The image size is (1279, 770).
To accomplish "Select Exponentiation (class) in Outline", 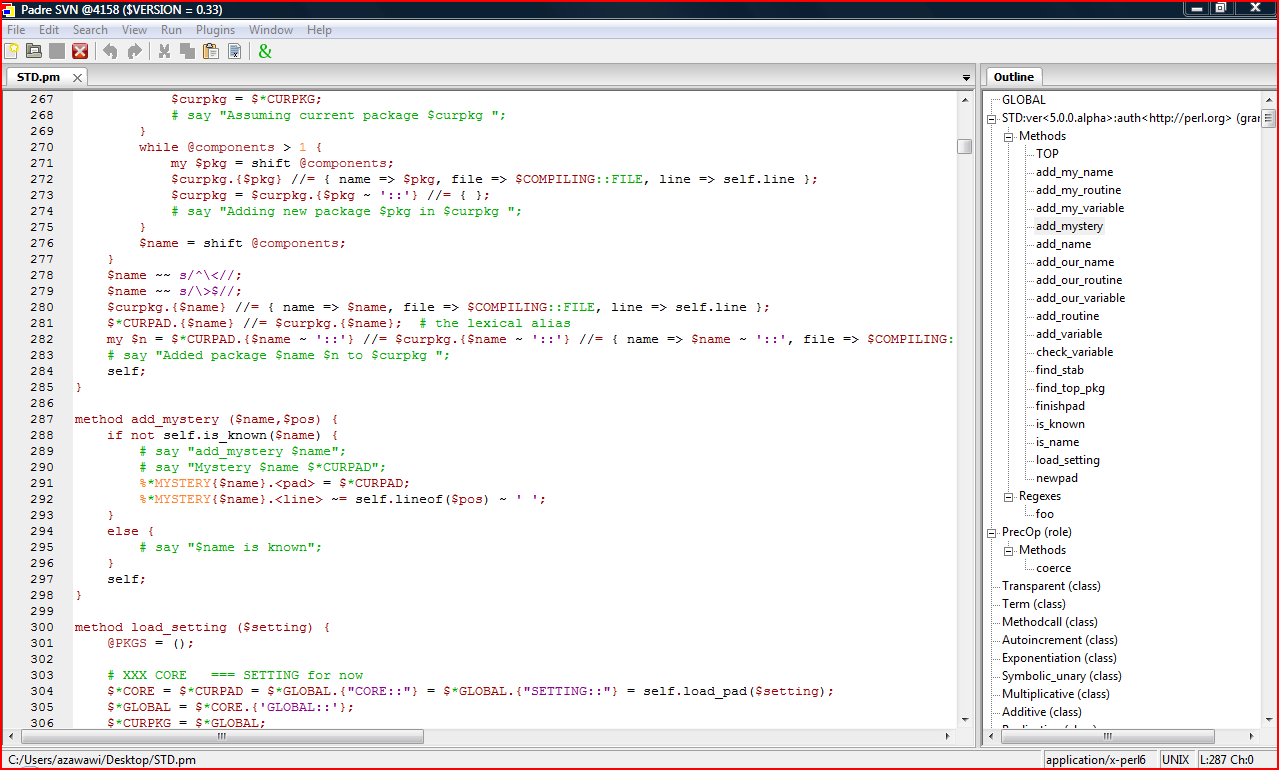I will [1060, 658].
